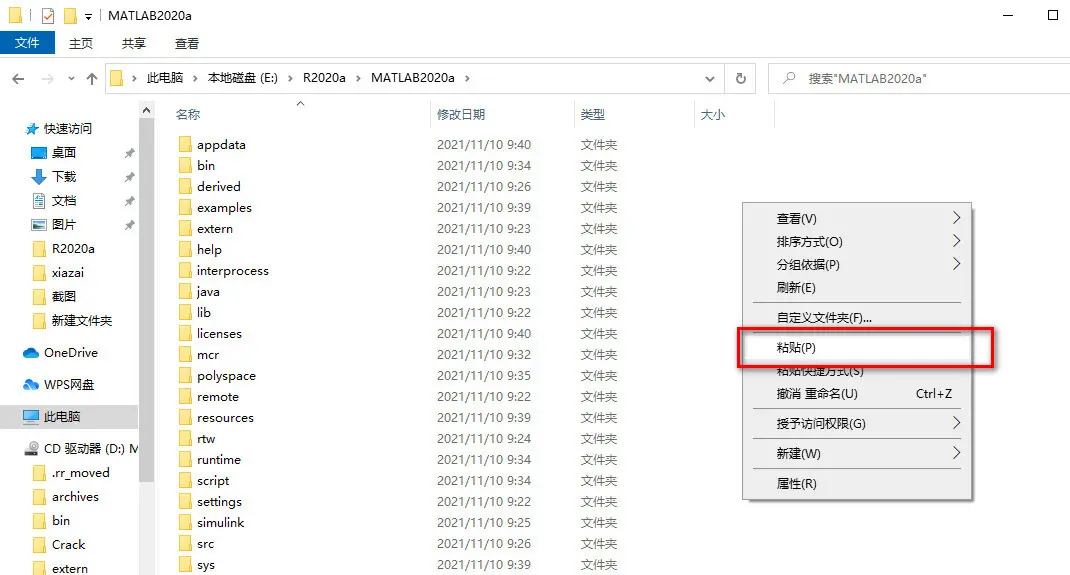1070x575 pixels.
Task: Go up one folder level
Action: coord(91,78)
